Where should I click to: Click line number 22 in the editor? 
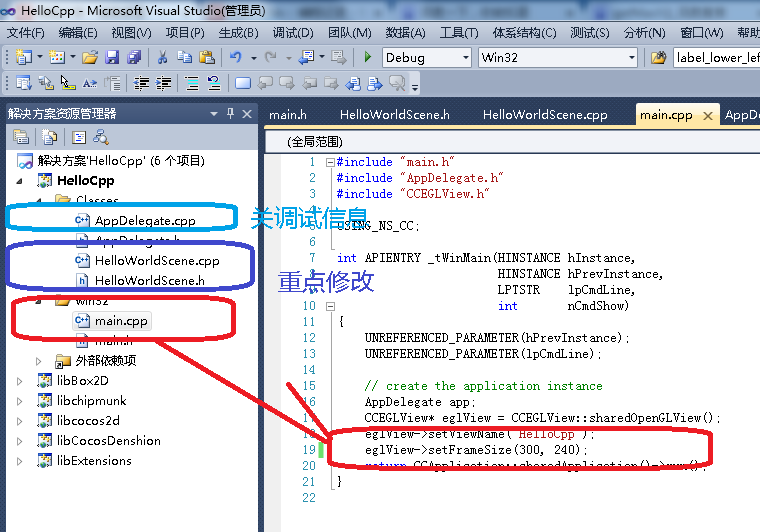[309, 498]
